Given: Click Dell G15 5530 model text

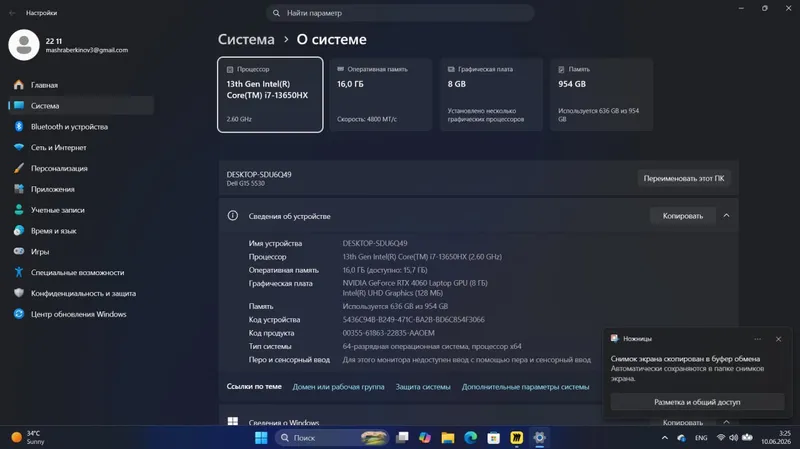Looking at the screenshot, I should [245, 184].
